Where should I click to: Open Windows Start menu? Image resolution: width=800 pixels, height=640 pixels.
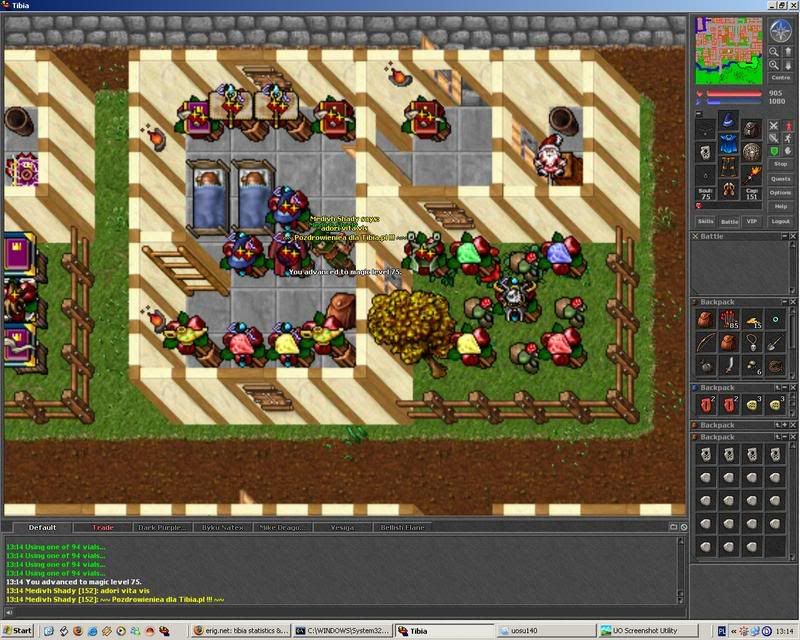[x=18, y=631]
